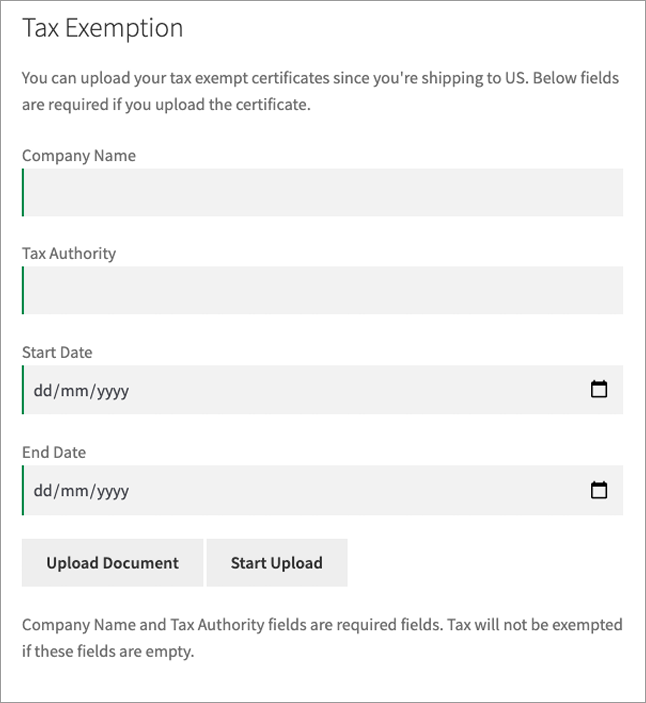
Task: Select the dd segment in Start Date
Action: (x=43, y=391)
